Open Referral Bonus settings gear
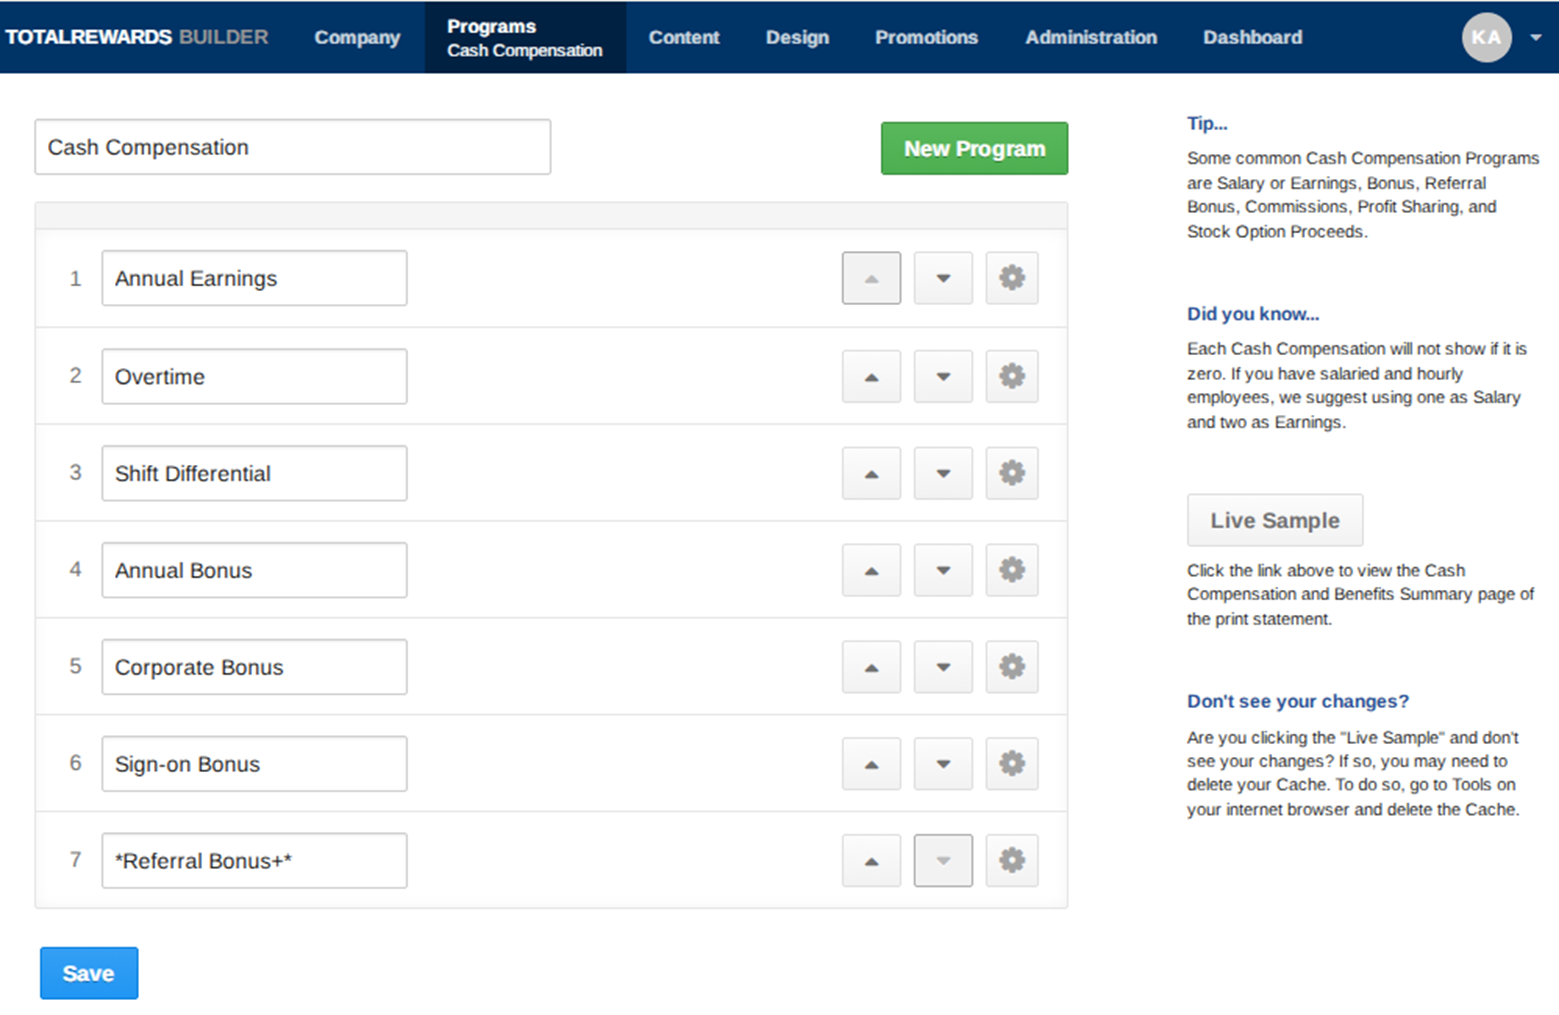 1012,861
